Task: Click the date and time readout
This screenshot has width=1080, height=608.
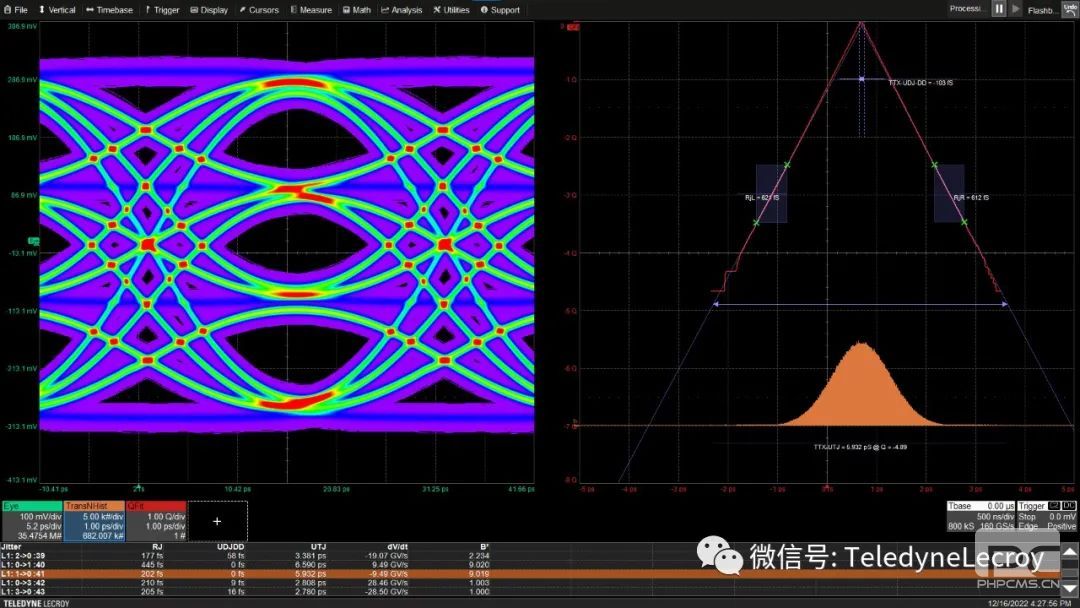Action: click(1029, 603)
